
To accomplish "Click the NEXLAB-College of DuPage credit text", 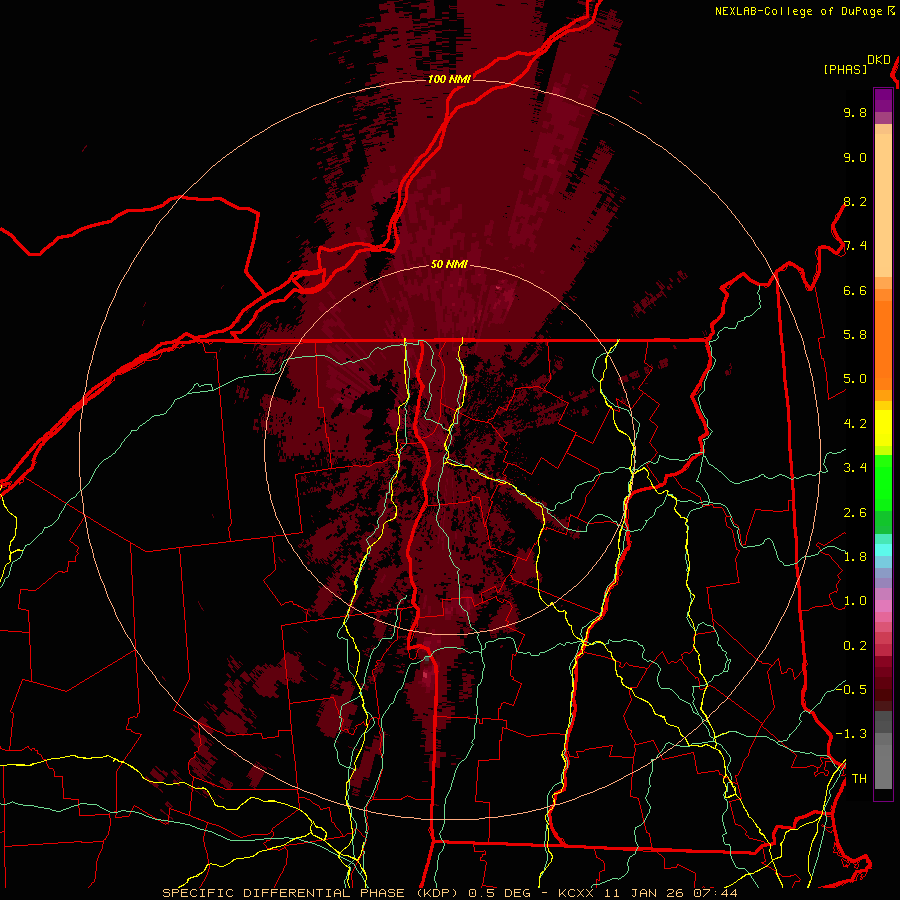I will pos(800,11).
